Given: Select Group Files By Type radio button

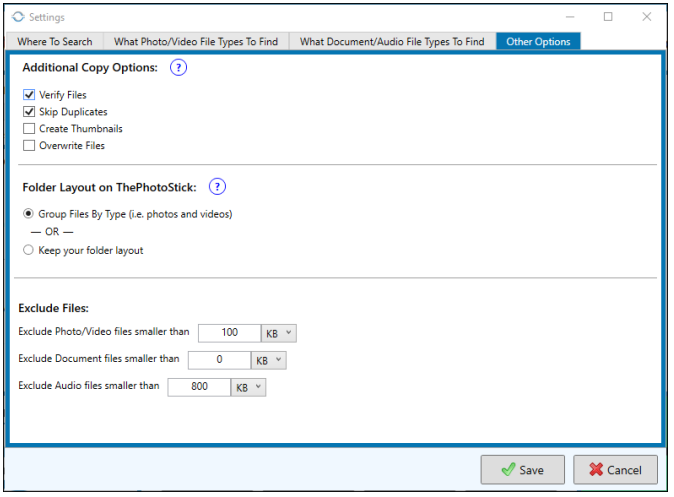Looking at the screenshot, I should (28, 214).
